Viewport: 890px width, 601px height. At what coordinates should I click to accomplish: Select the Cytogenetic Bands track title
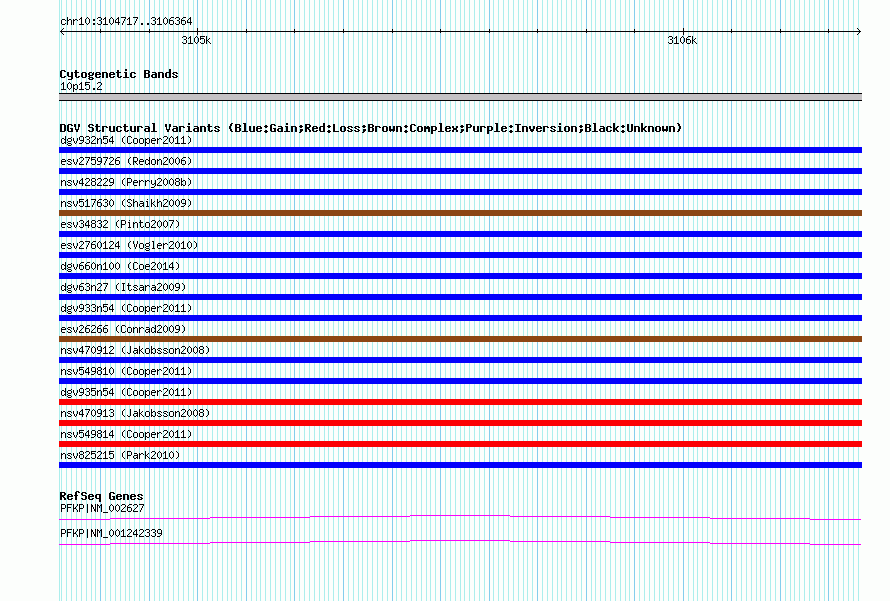(x=119, y=74)
